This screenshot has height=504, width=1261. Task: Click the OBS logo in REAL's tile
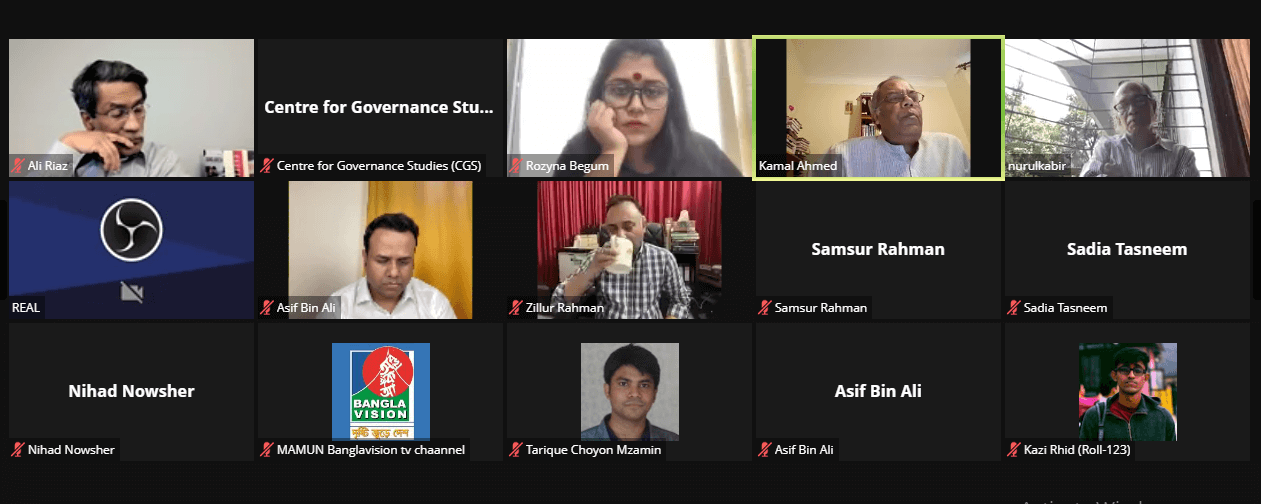click(131, 230)
